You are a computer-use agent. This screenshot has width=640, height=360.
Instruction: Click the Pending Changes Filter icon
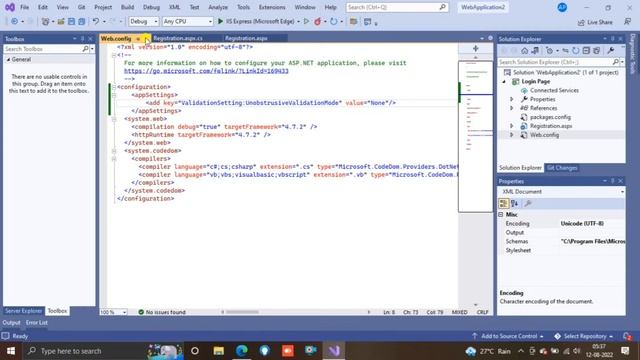point(549,51)
